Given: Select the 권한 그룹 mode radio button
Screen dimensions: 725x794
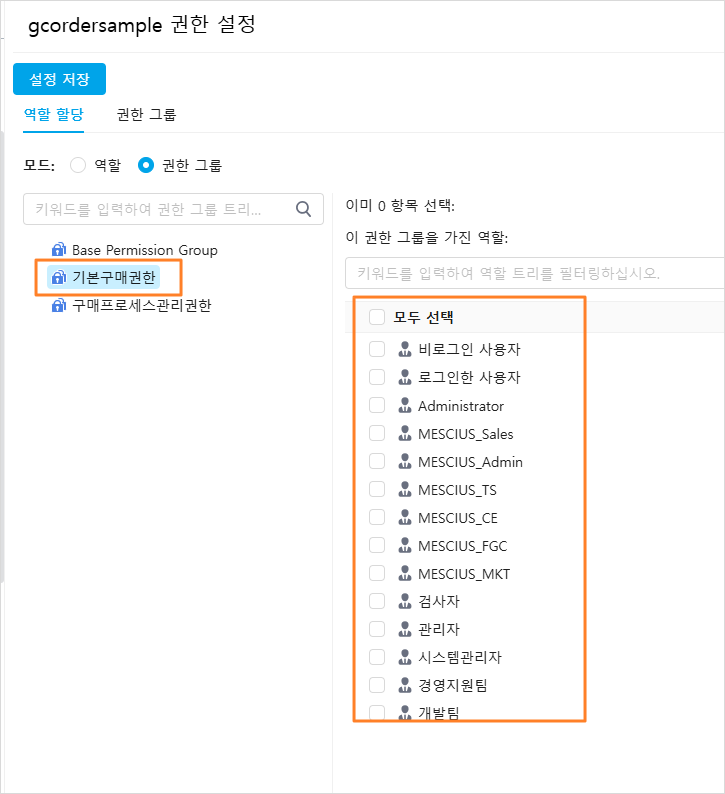Looking at the screenshot, I should 146,165.
